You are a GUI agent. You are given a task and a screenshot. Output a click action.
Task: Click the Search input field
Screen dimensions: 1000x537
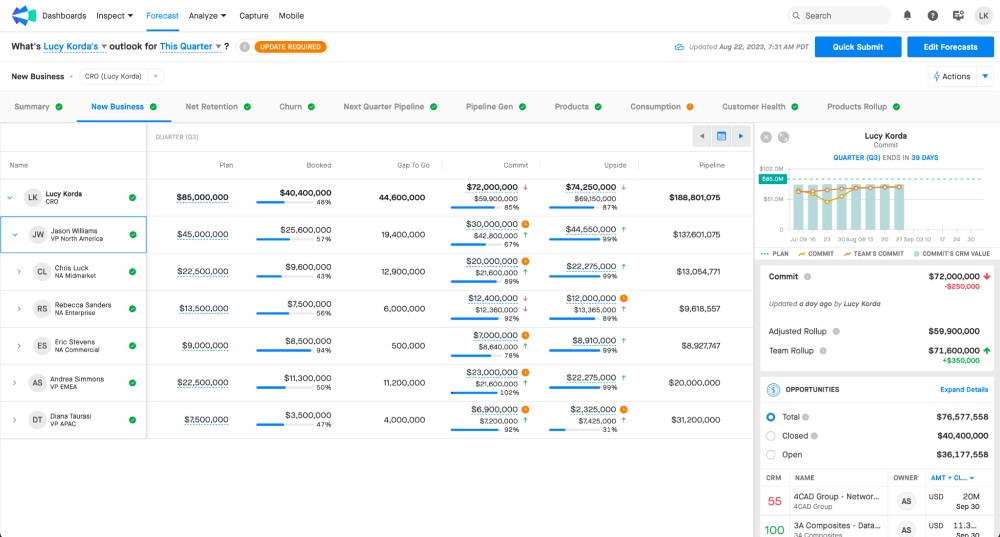click(x=845, y=16)
